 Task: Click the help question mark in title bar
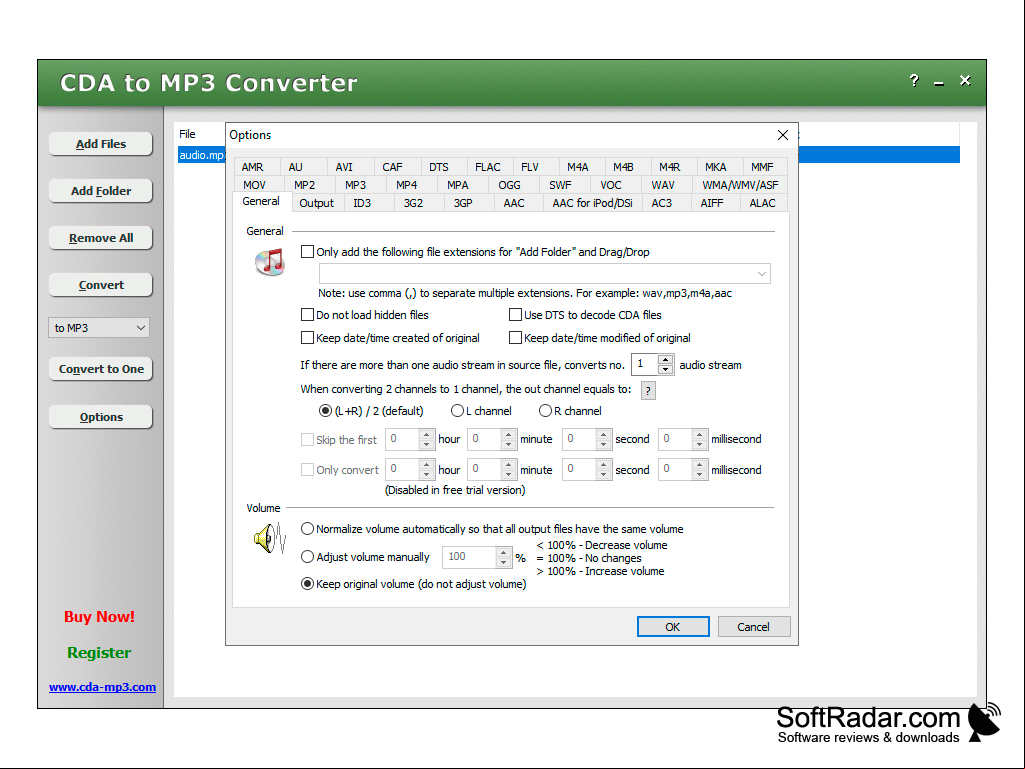pos(914,80)
